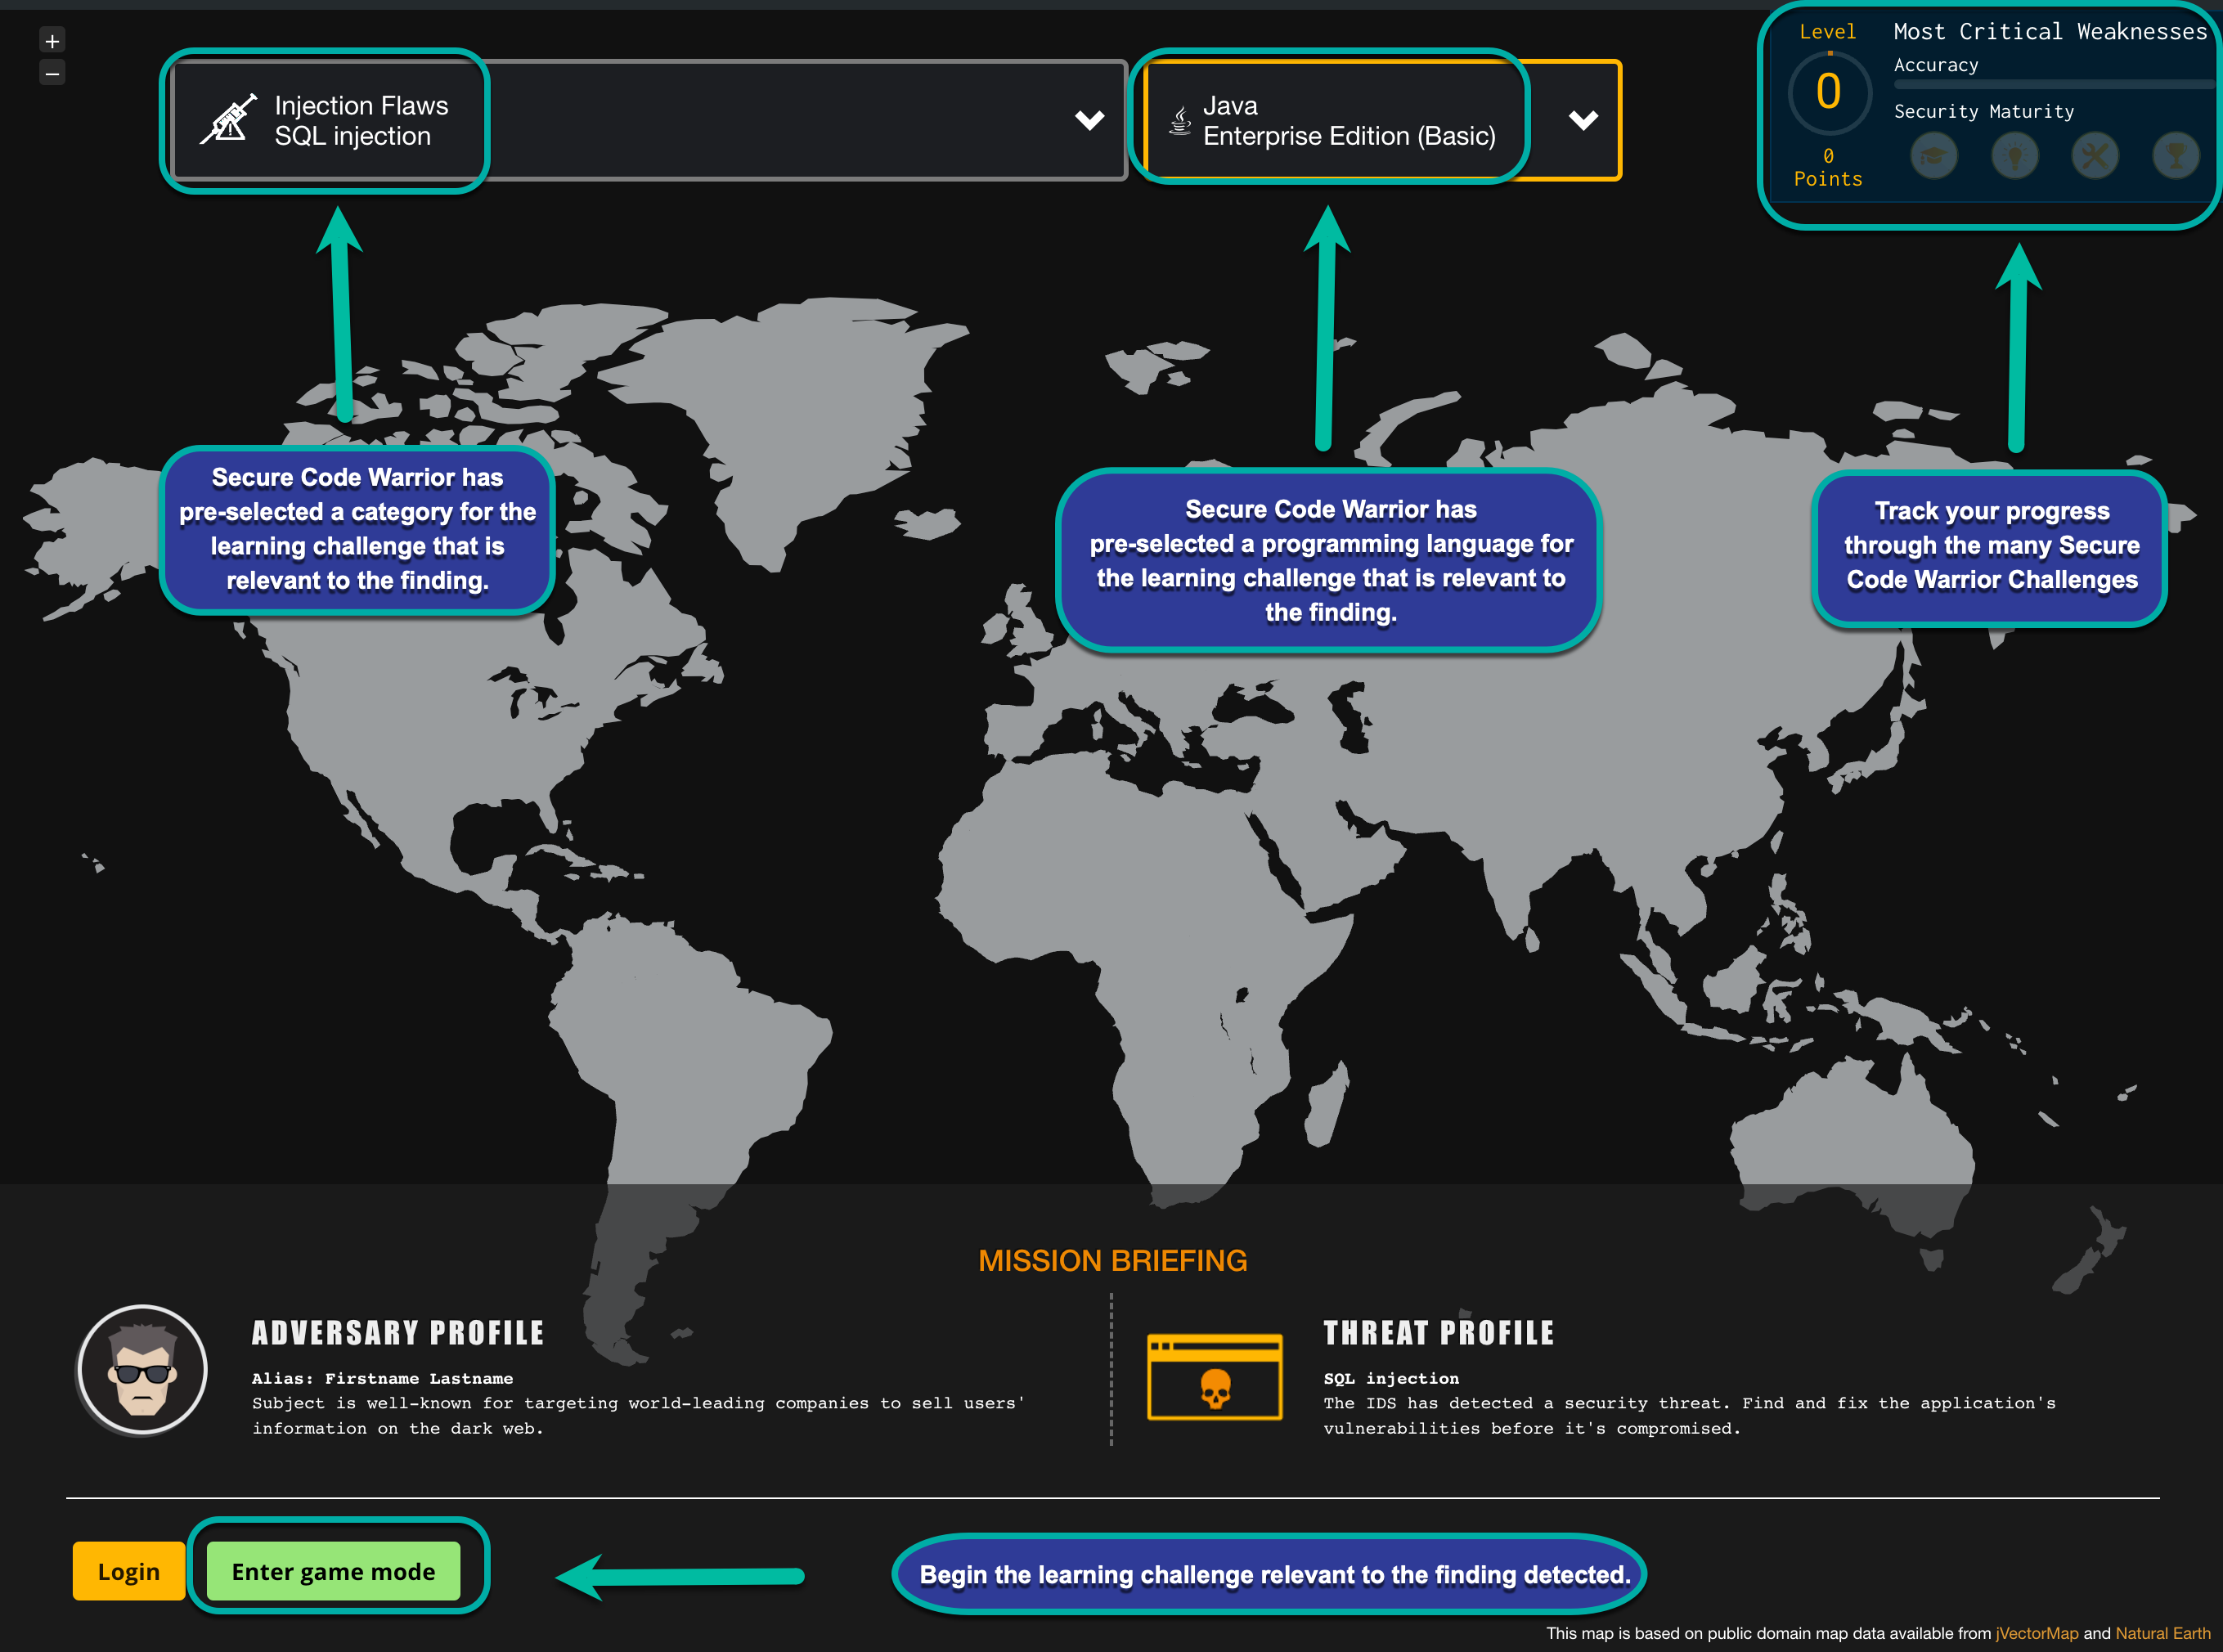2223x1652 pixels.
Task: Click the adversary avatar with sunglasses
Action: pos(143,1370)
